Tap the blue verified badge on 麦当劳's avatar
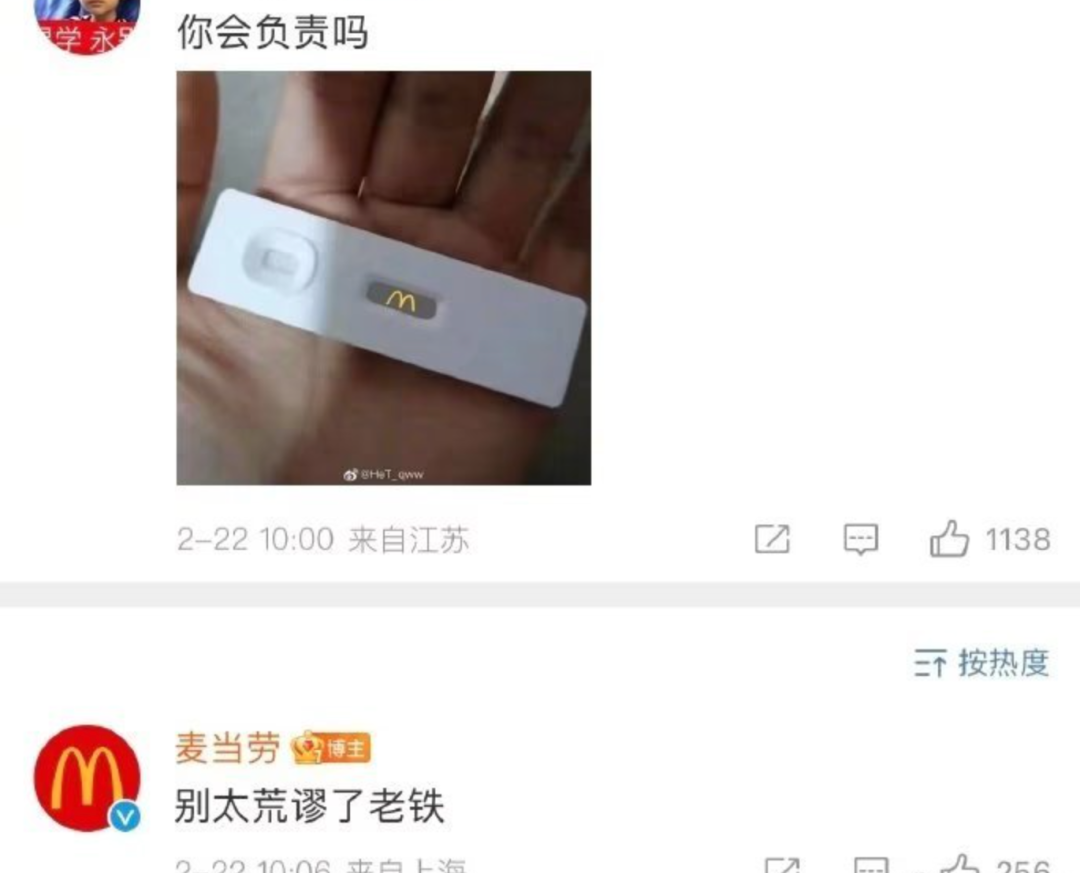The height and width of the screenshot is (873, 1080). point(125,817)
